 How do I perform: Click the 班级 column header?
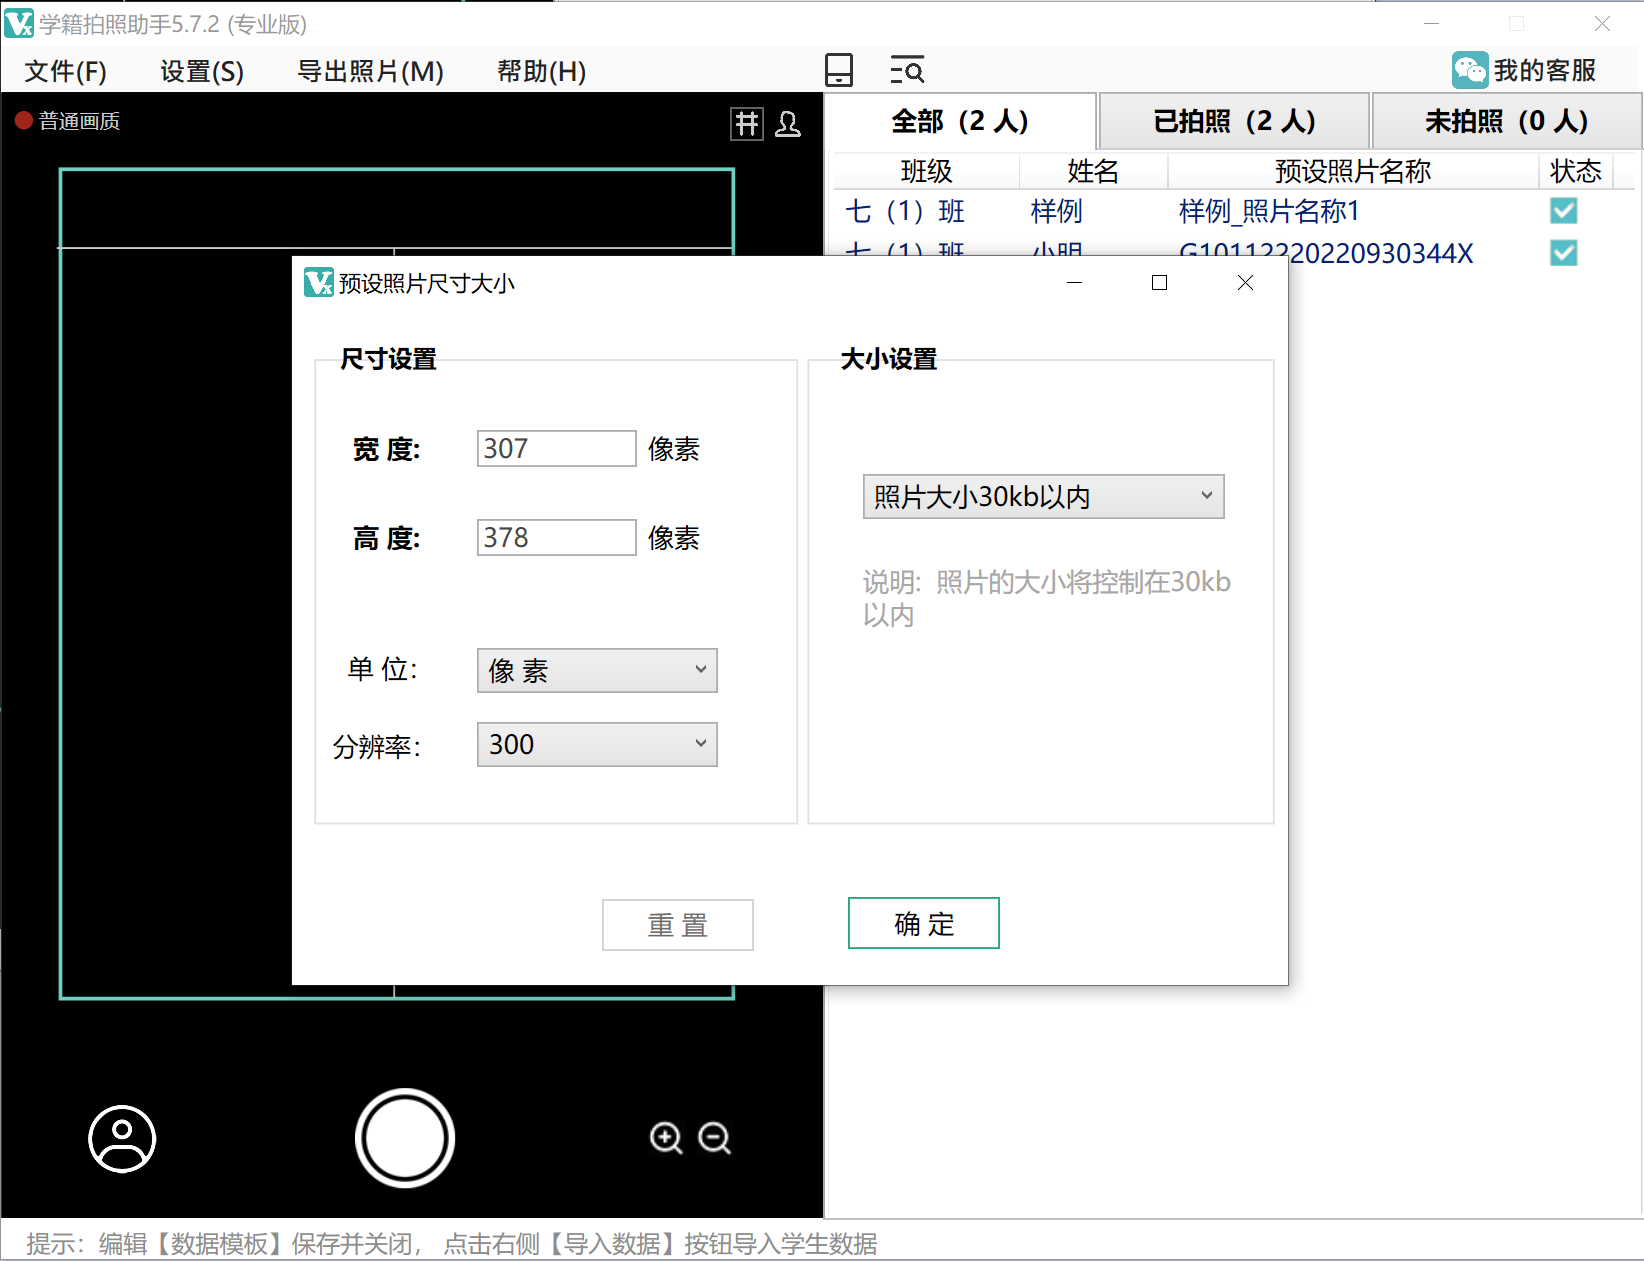coord(926,171)
